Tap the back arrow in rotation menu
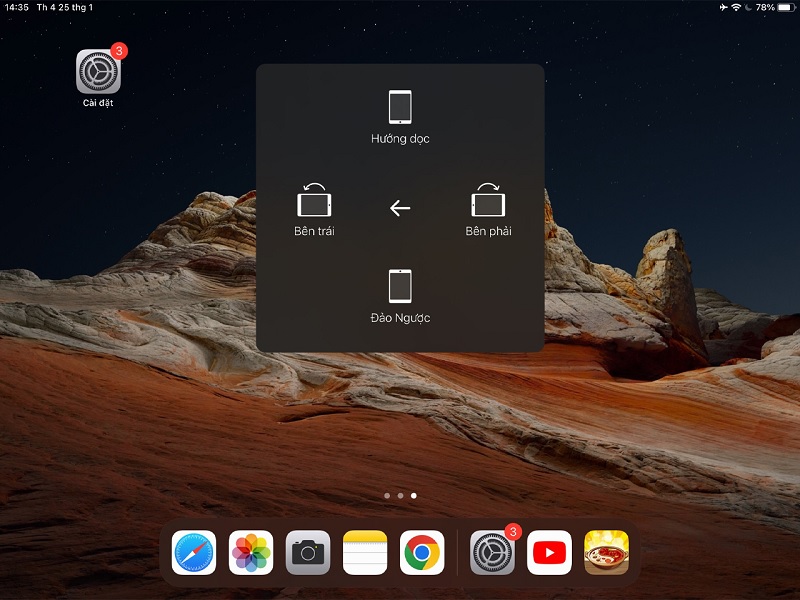Screen dimensions: 800x600 click(x=400, y=208)
